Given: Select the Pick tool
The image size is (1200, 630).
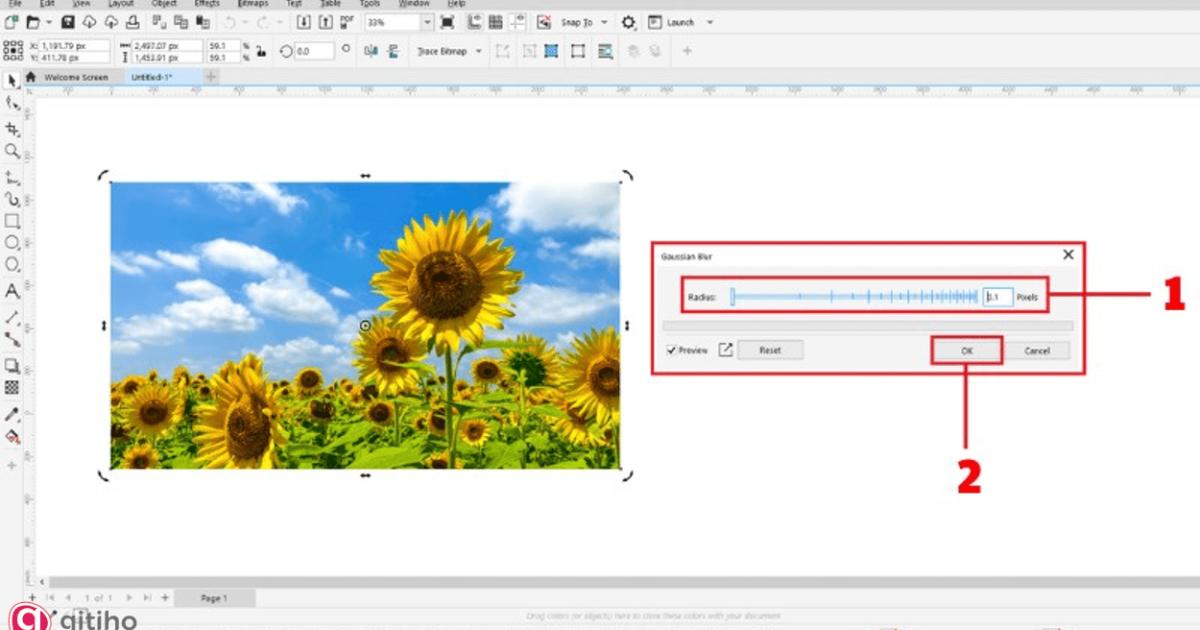Looking at the screenshot, I should pos(13,81).
